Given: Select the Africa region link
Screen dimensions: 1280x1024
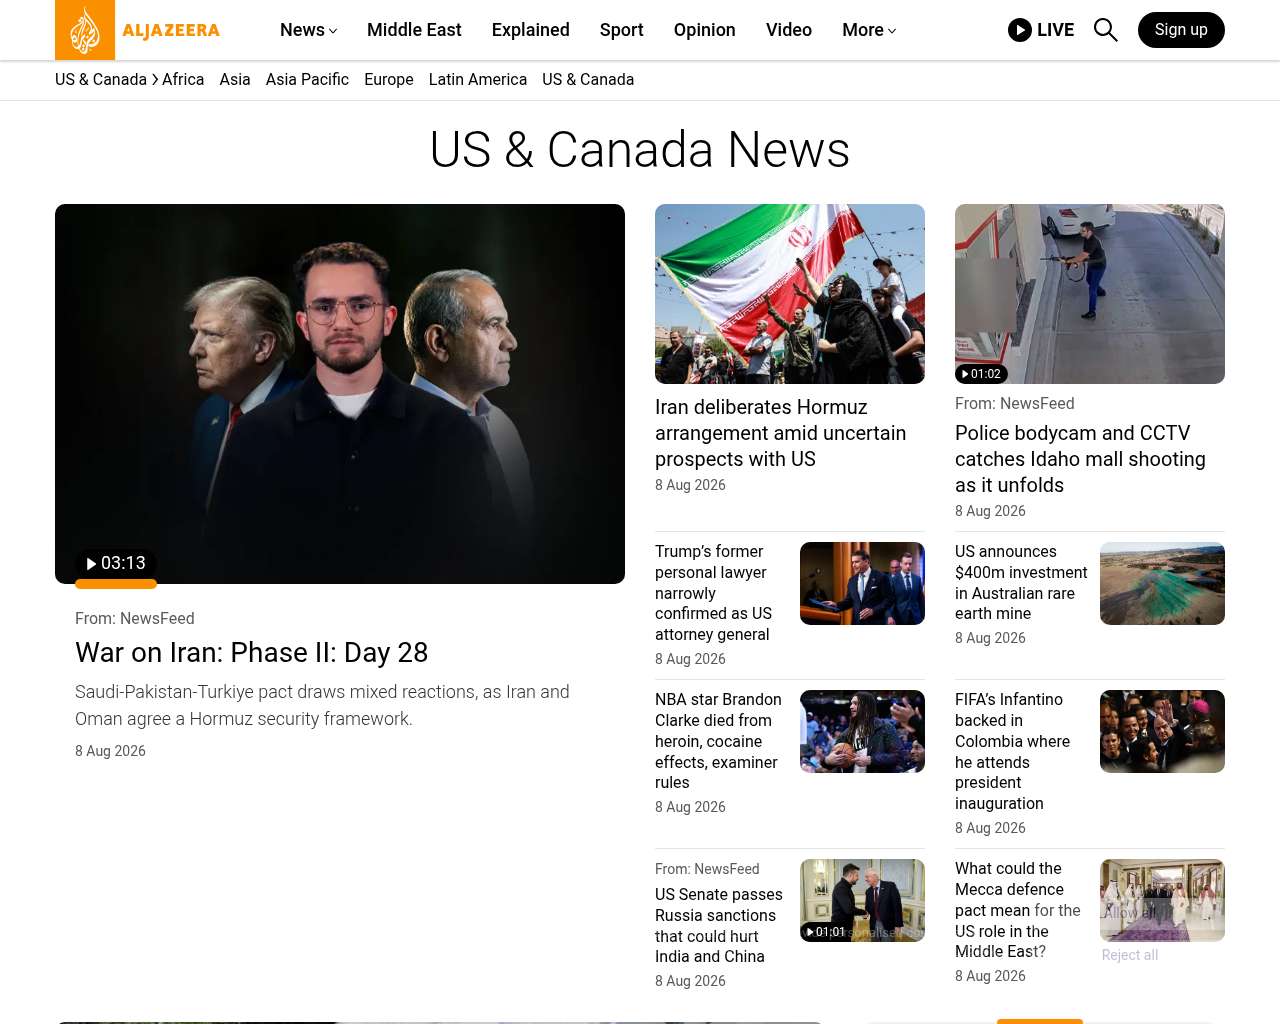Looking at the screenshot, I should [x=183, y=79].
